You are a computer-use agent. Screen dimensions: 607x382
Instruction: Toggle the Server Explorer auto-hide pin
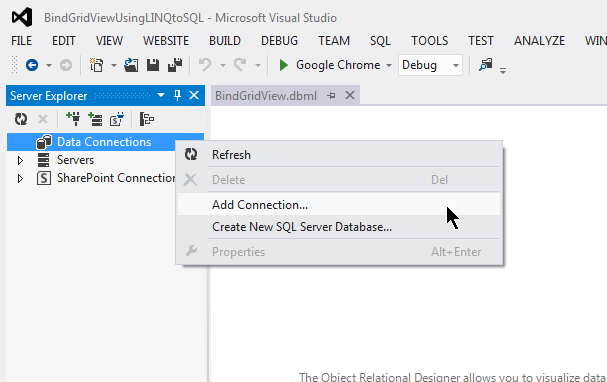pos(177,95)
